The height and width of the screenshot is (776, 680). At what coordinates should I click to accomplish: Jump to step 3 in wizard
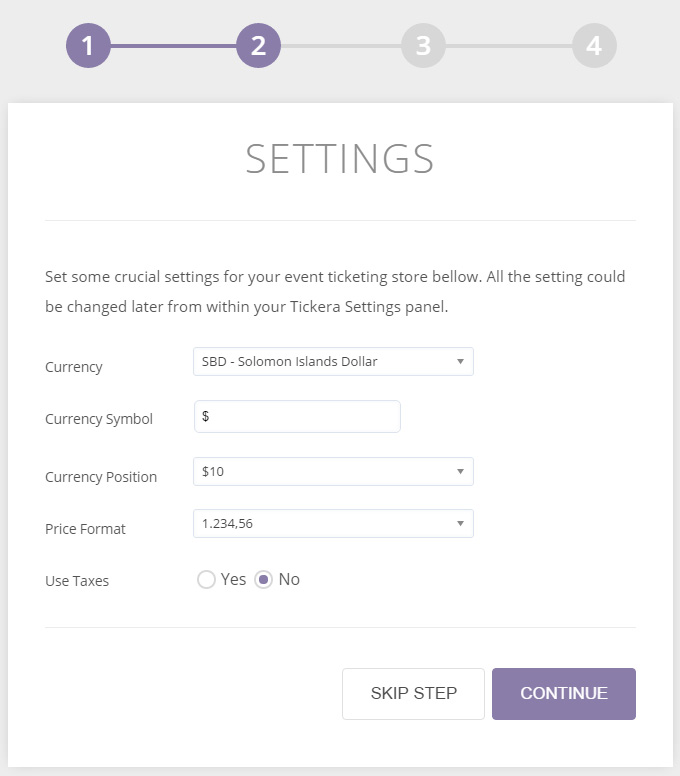pos(423,45)
